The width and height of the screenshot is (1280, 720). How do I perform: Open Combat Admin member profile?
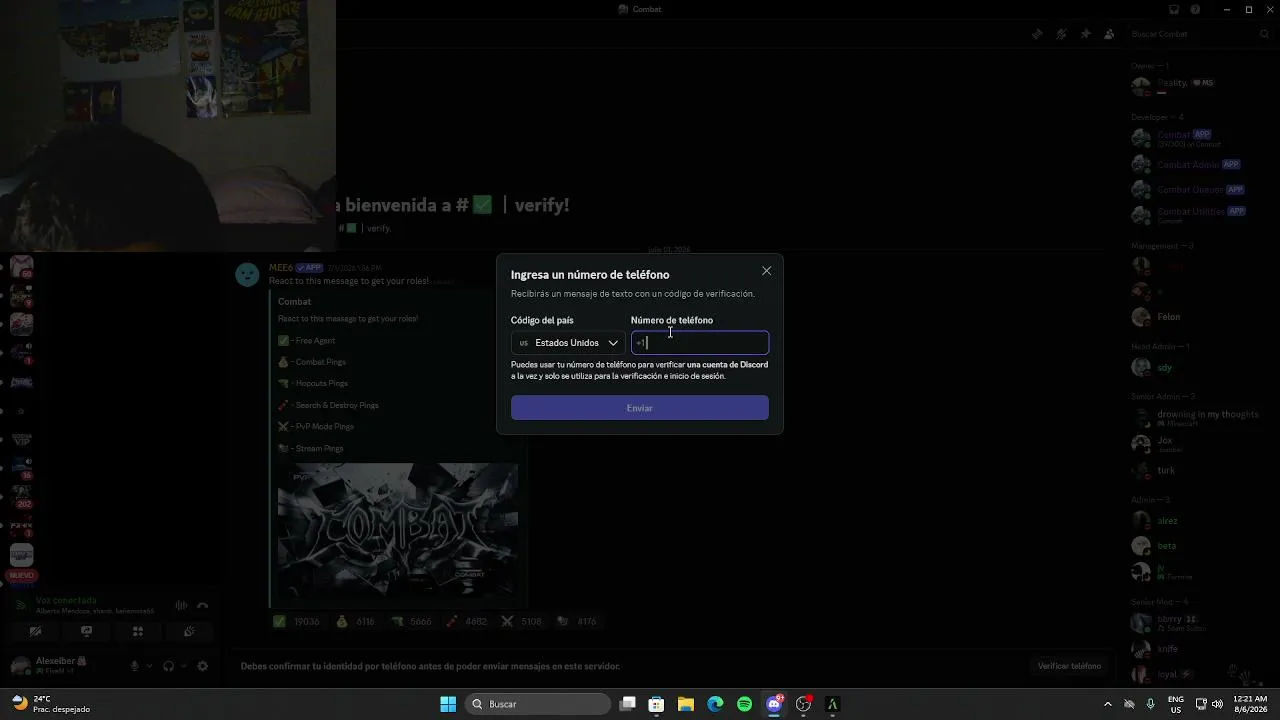(x=1188, y=164)
